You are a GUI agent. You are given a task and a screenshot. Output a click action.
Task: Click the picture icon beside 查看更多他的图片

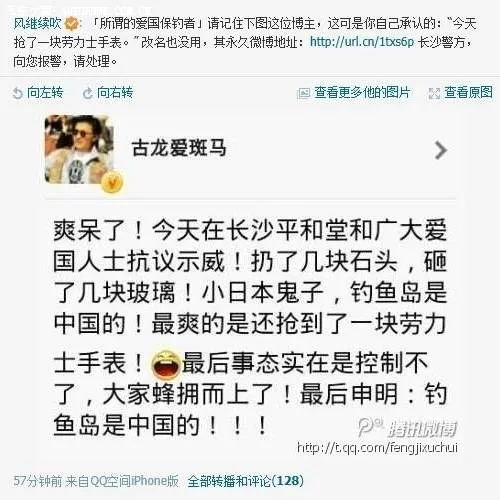pyautogui.click(x=303, y=93)
